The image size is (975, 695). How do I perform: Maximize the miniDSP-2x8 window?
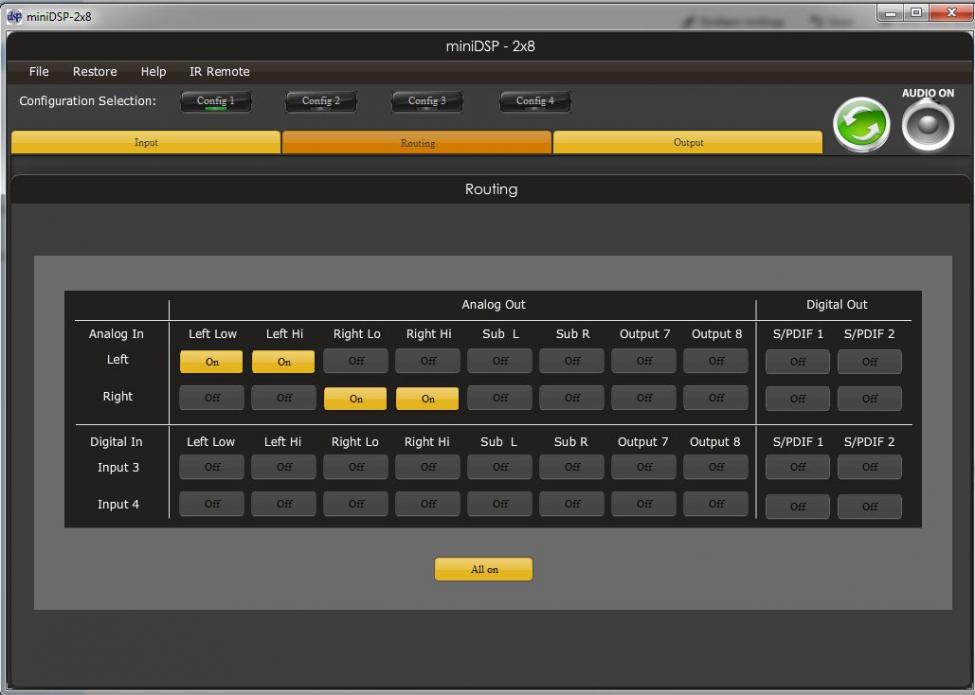pos(916,12)
